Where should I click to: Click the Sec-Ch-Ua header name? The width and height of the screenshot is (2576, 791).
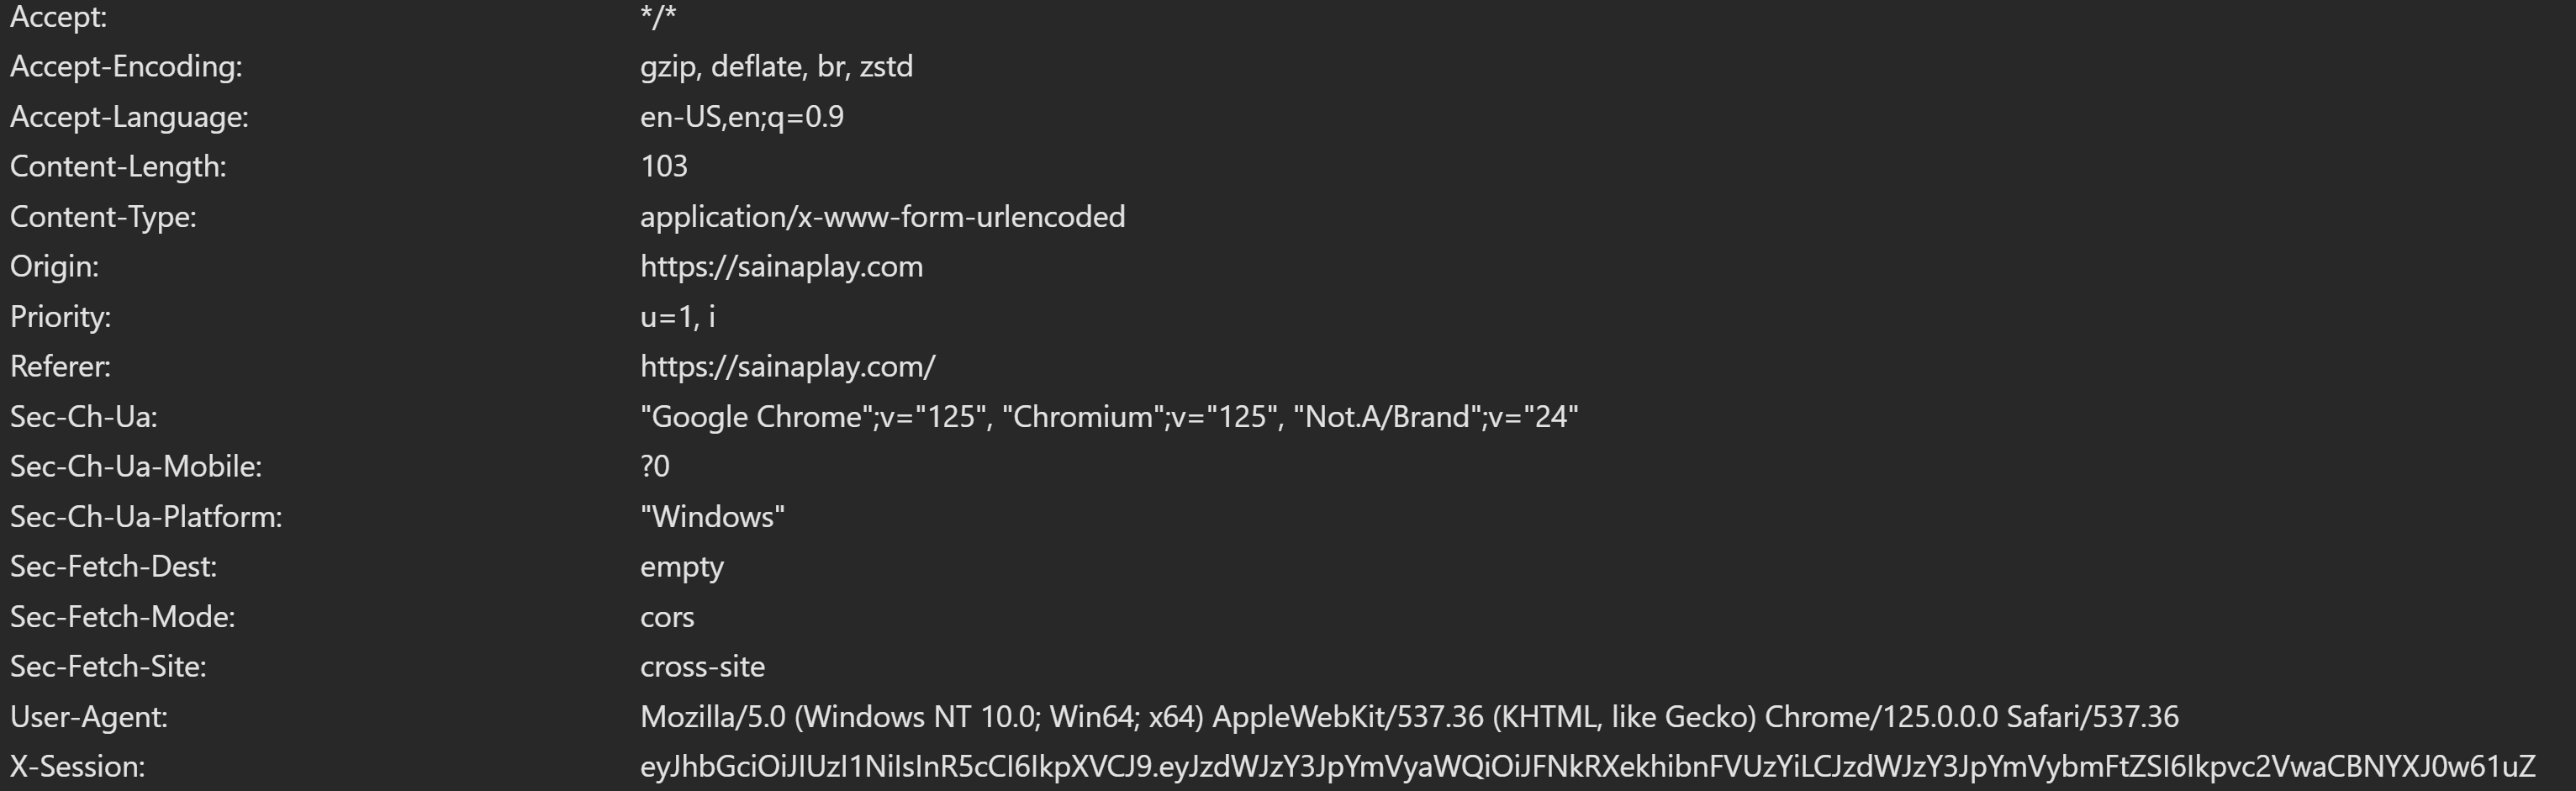[84, 417]
